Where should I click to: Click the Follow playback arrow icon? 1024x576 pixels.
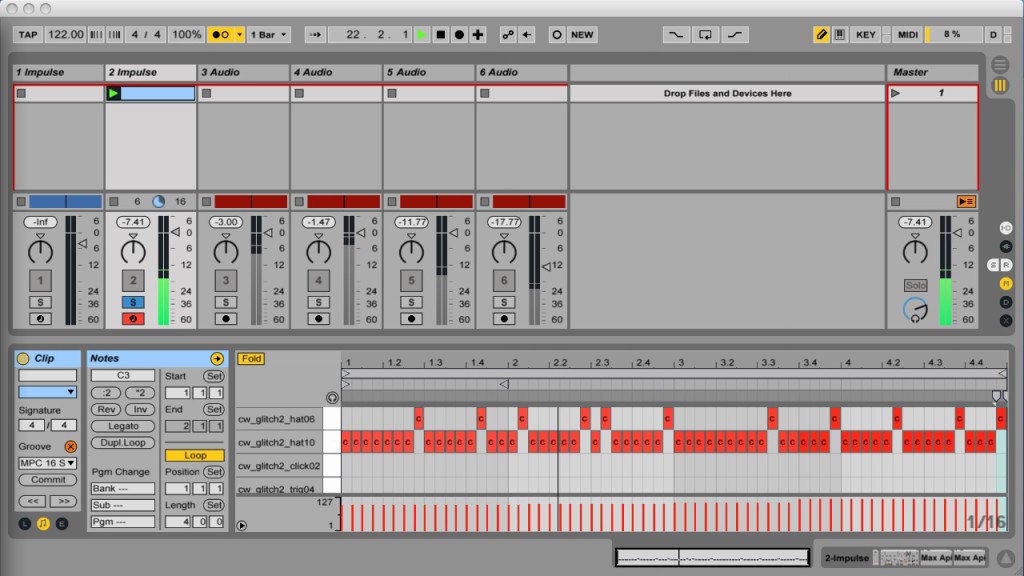(315, 34)
